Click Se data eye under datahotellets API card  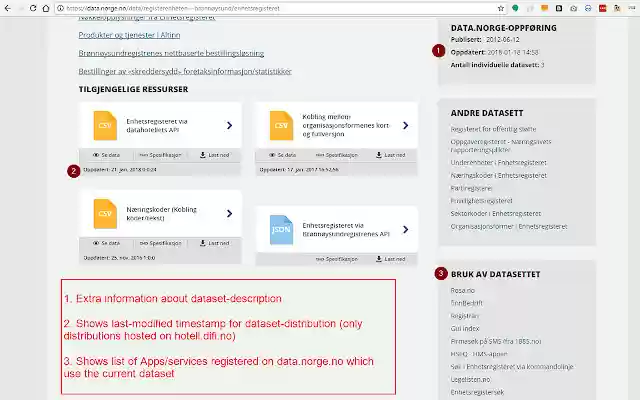[x=106, y=155]
